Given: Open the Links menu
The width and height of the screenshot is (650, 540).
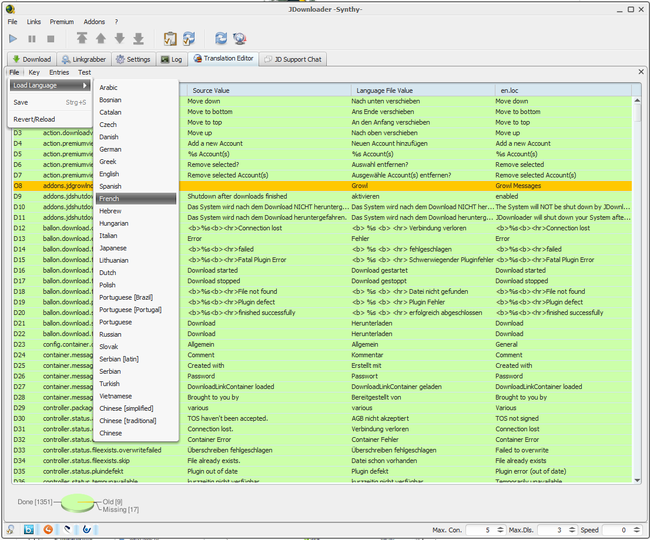Looking at the screenshot, I should tap(34, 22).
